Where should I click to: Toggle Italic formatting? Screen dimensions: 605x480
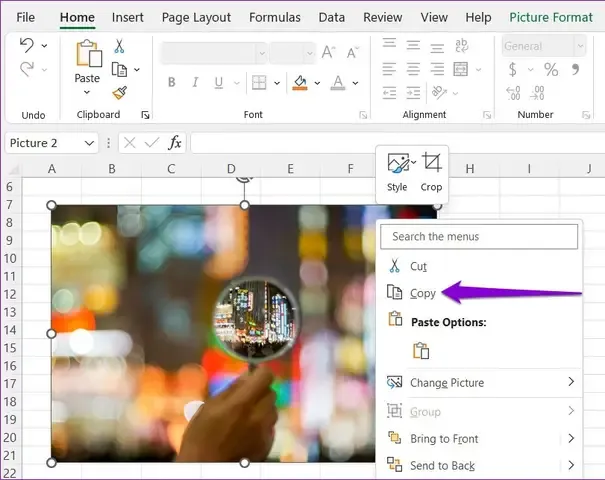point(195,82)
